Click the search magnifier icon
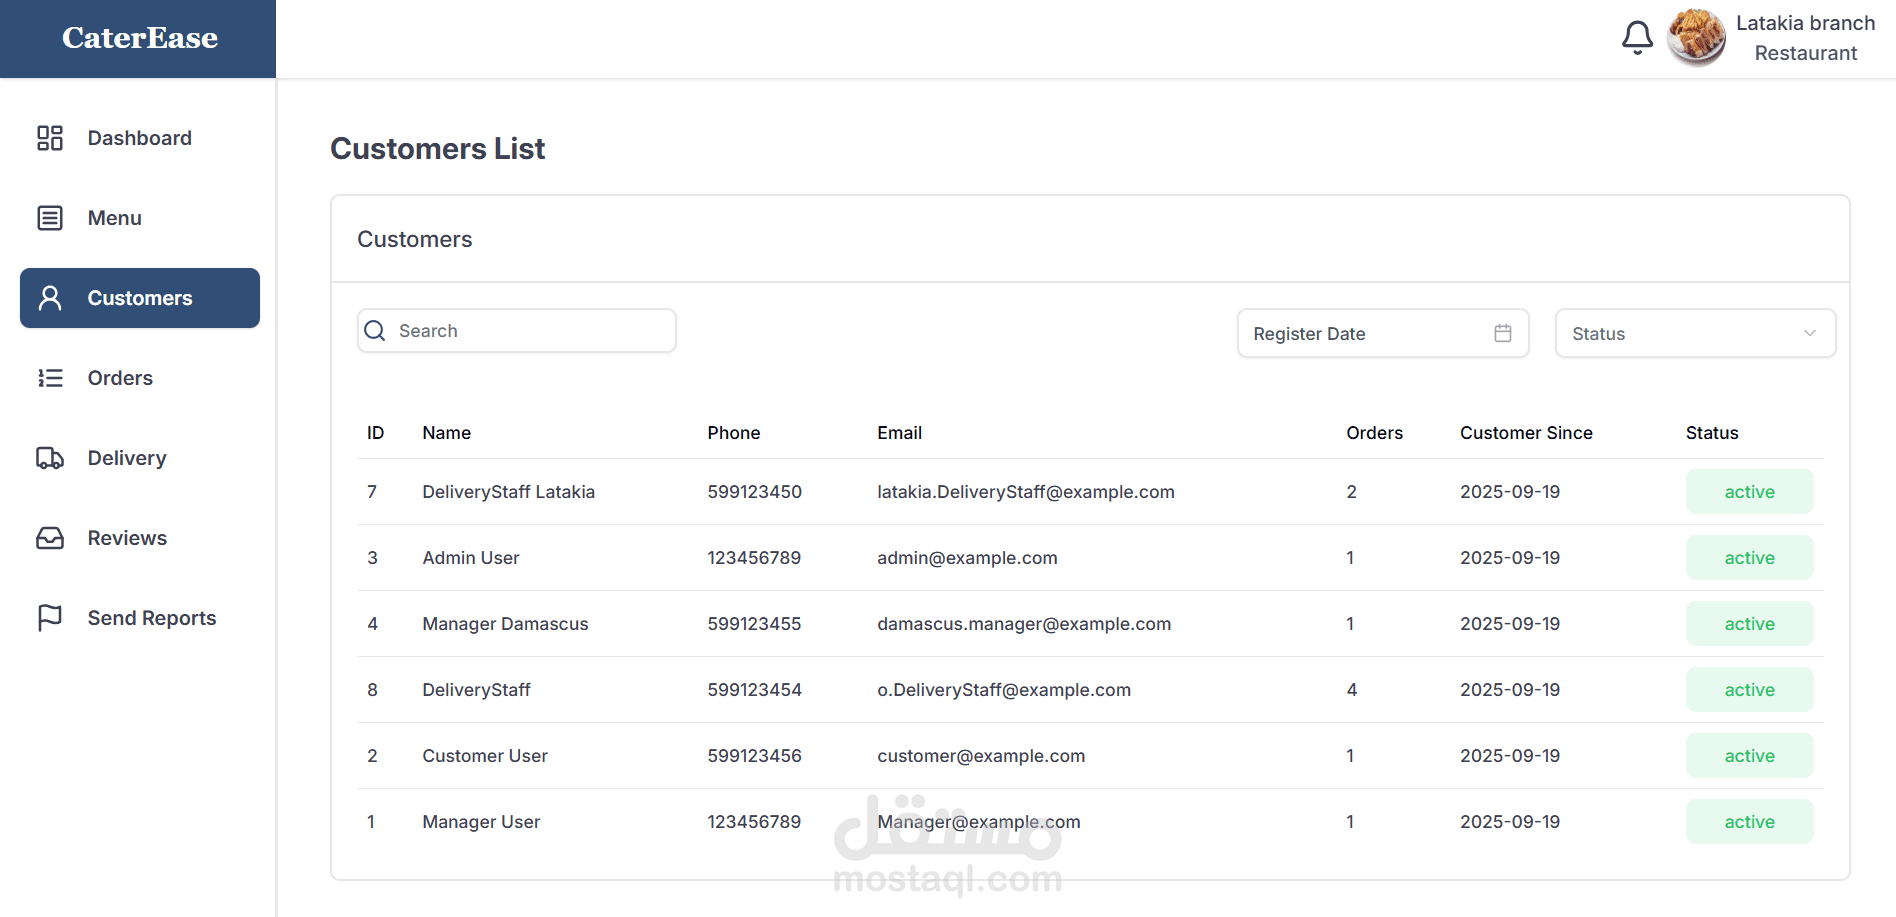 pyautogui.click(x=375, y=331)
